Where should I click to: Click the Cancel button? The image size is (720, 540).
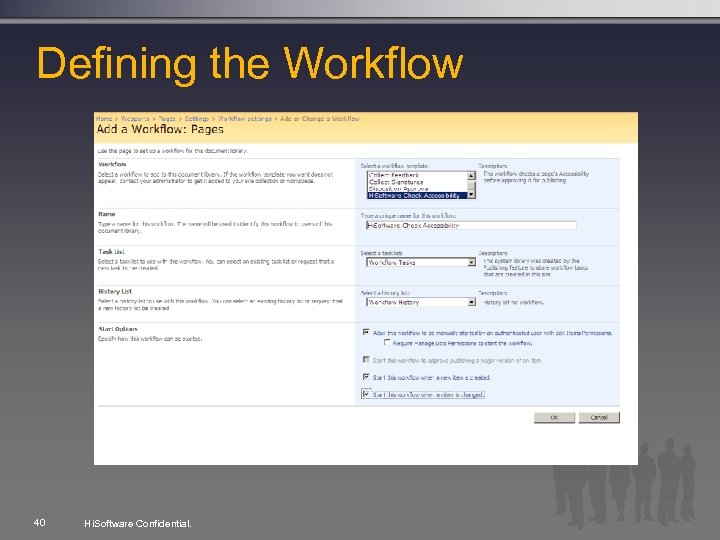(x=599, y=417)
